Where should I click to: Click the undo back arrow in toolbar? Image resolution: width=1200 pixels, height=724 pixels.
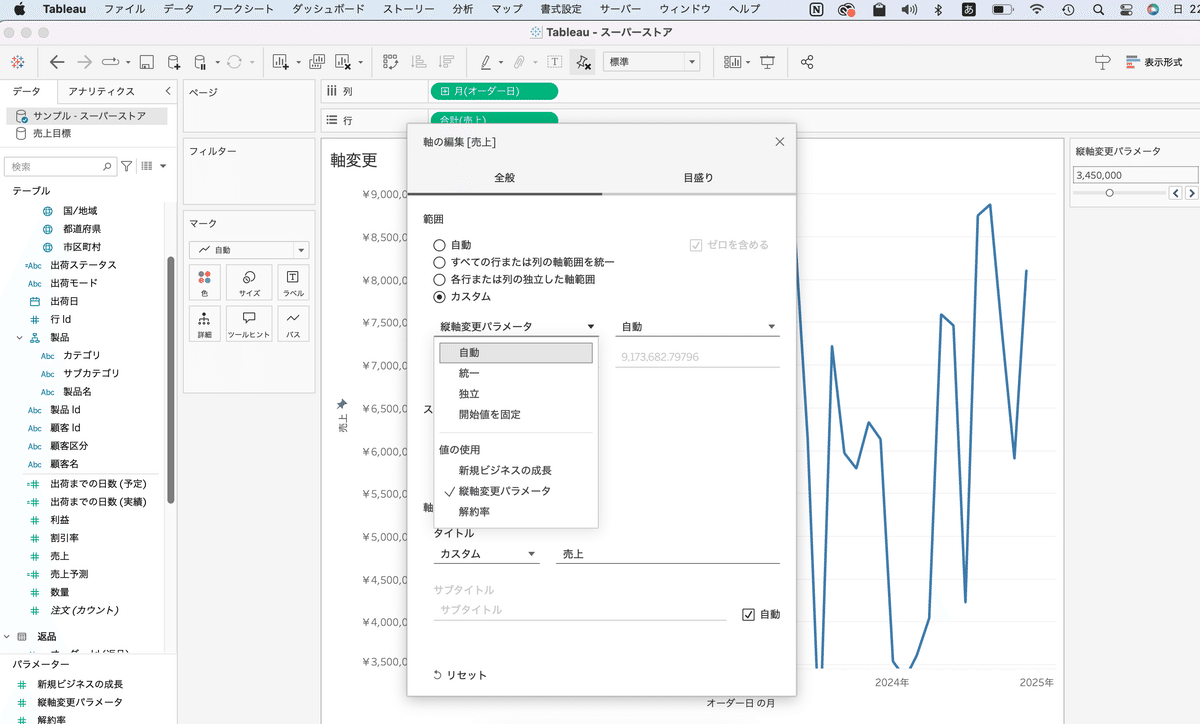pos(57,62)
